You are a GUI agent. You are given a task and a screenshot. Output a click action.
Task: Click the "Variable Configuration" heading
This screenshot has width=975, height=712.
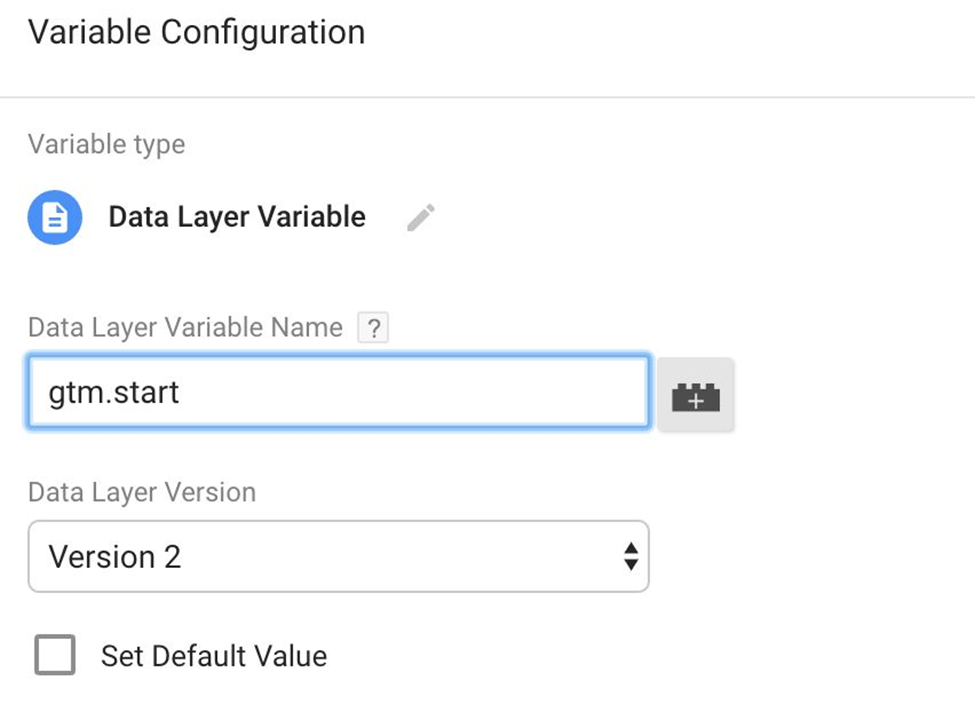pos(196,32)
